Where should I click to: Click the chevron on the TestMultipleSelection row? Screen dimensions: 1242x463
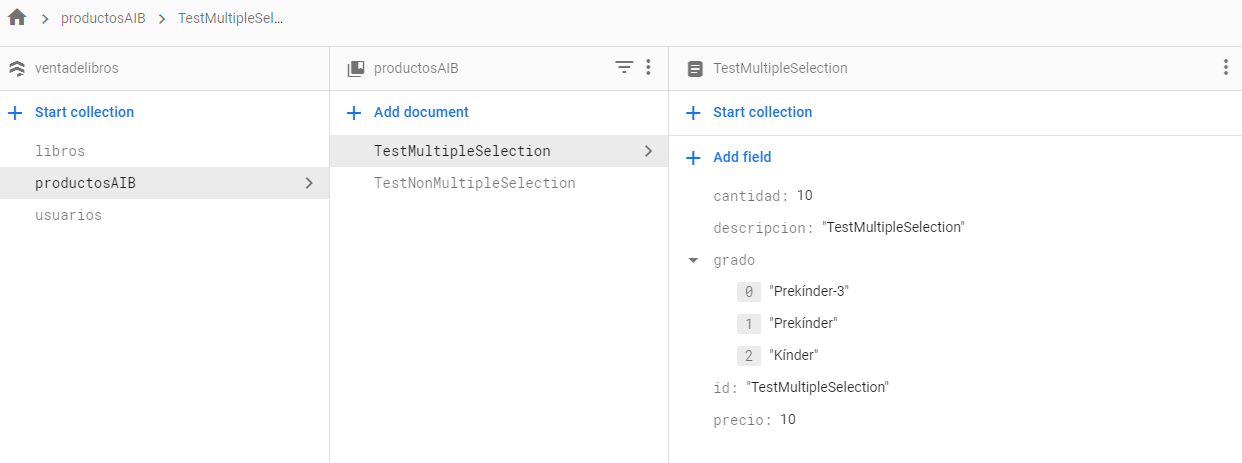(x=648, y=151)
